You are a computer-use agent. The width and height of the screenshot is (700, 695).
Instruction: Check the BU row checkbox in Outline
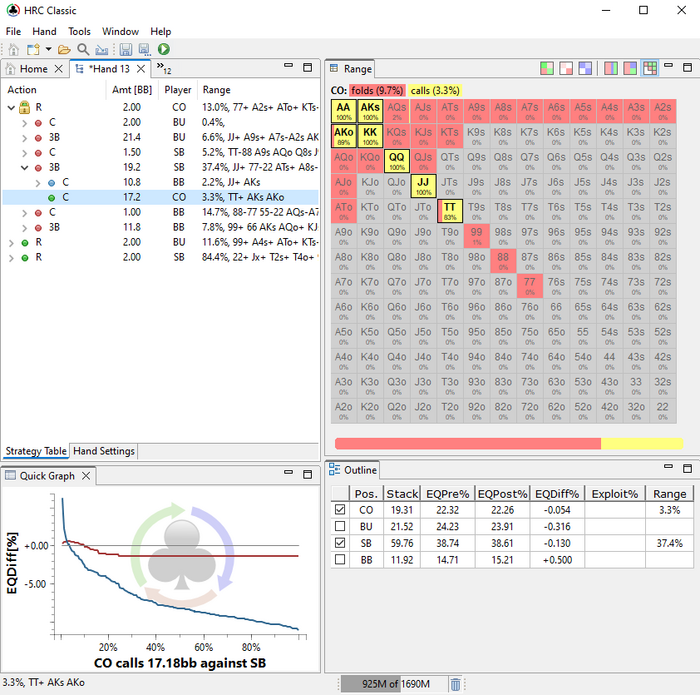pos(339,526)
